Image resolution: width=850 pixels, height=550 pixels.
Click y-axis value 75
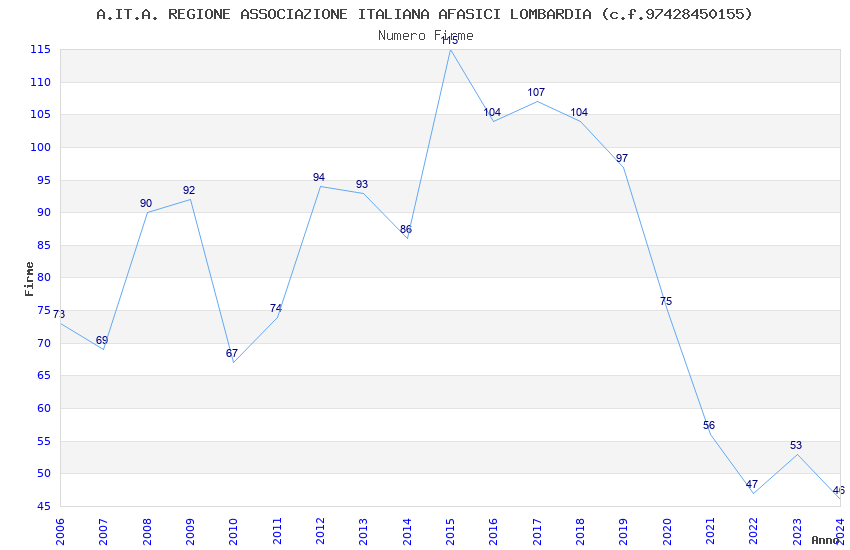44,310
